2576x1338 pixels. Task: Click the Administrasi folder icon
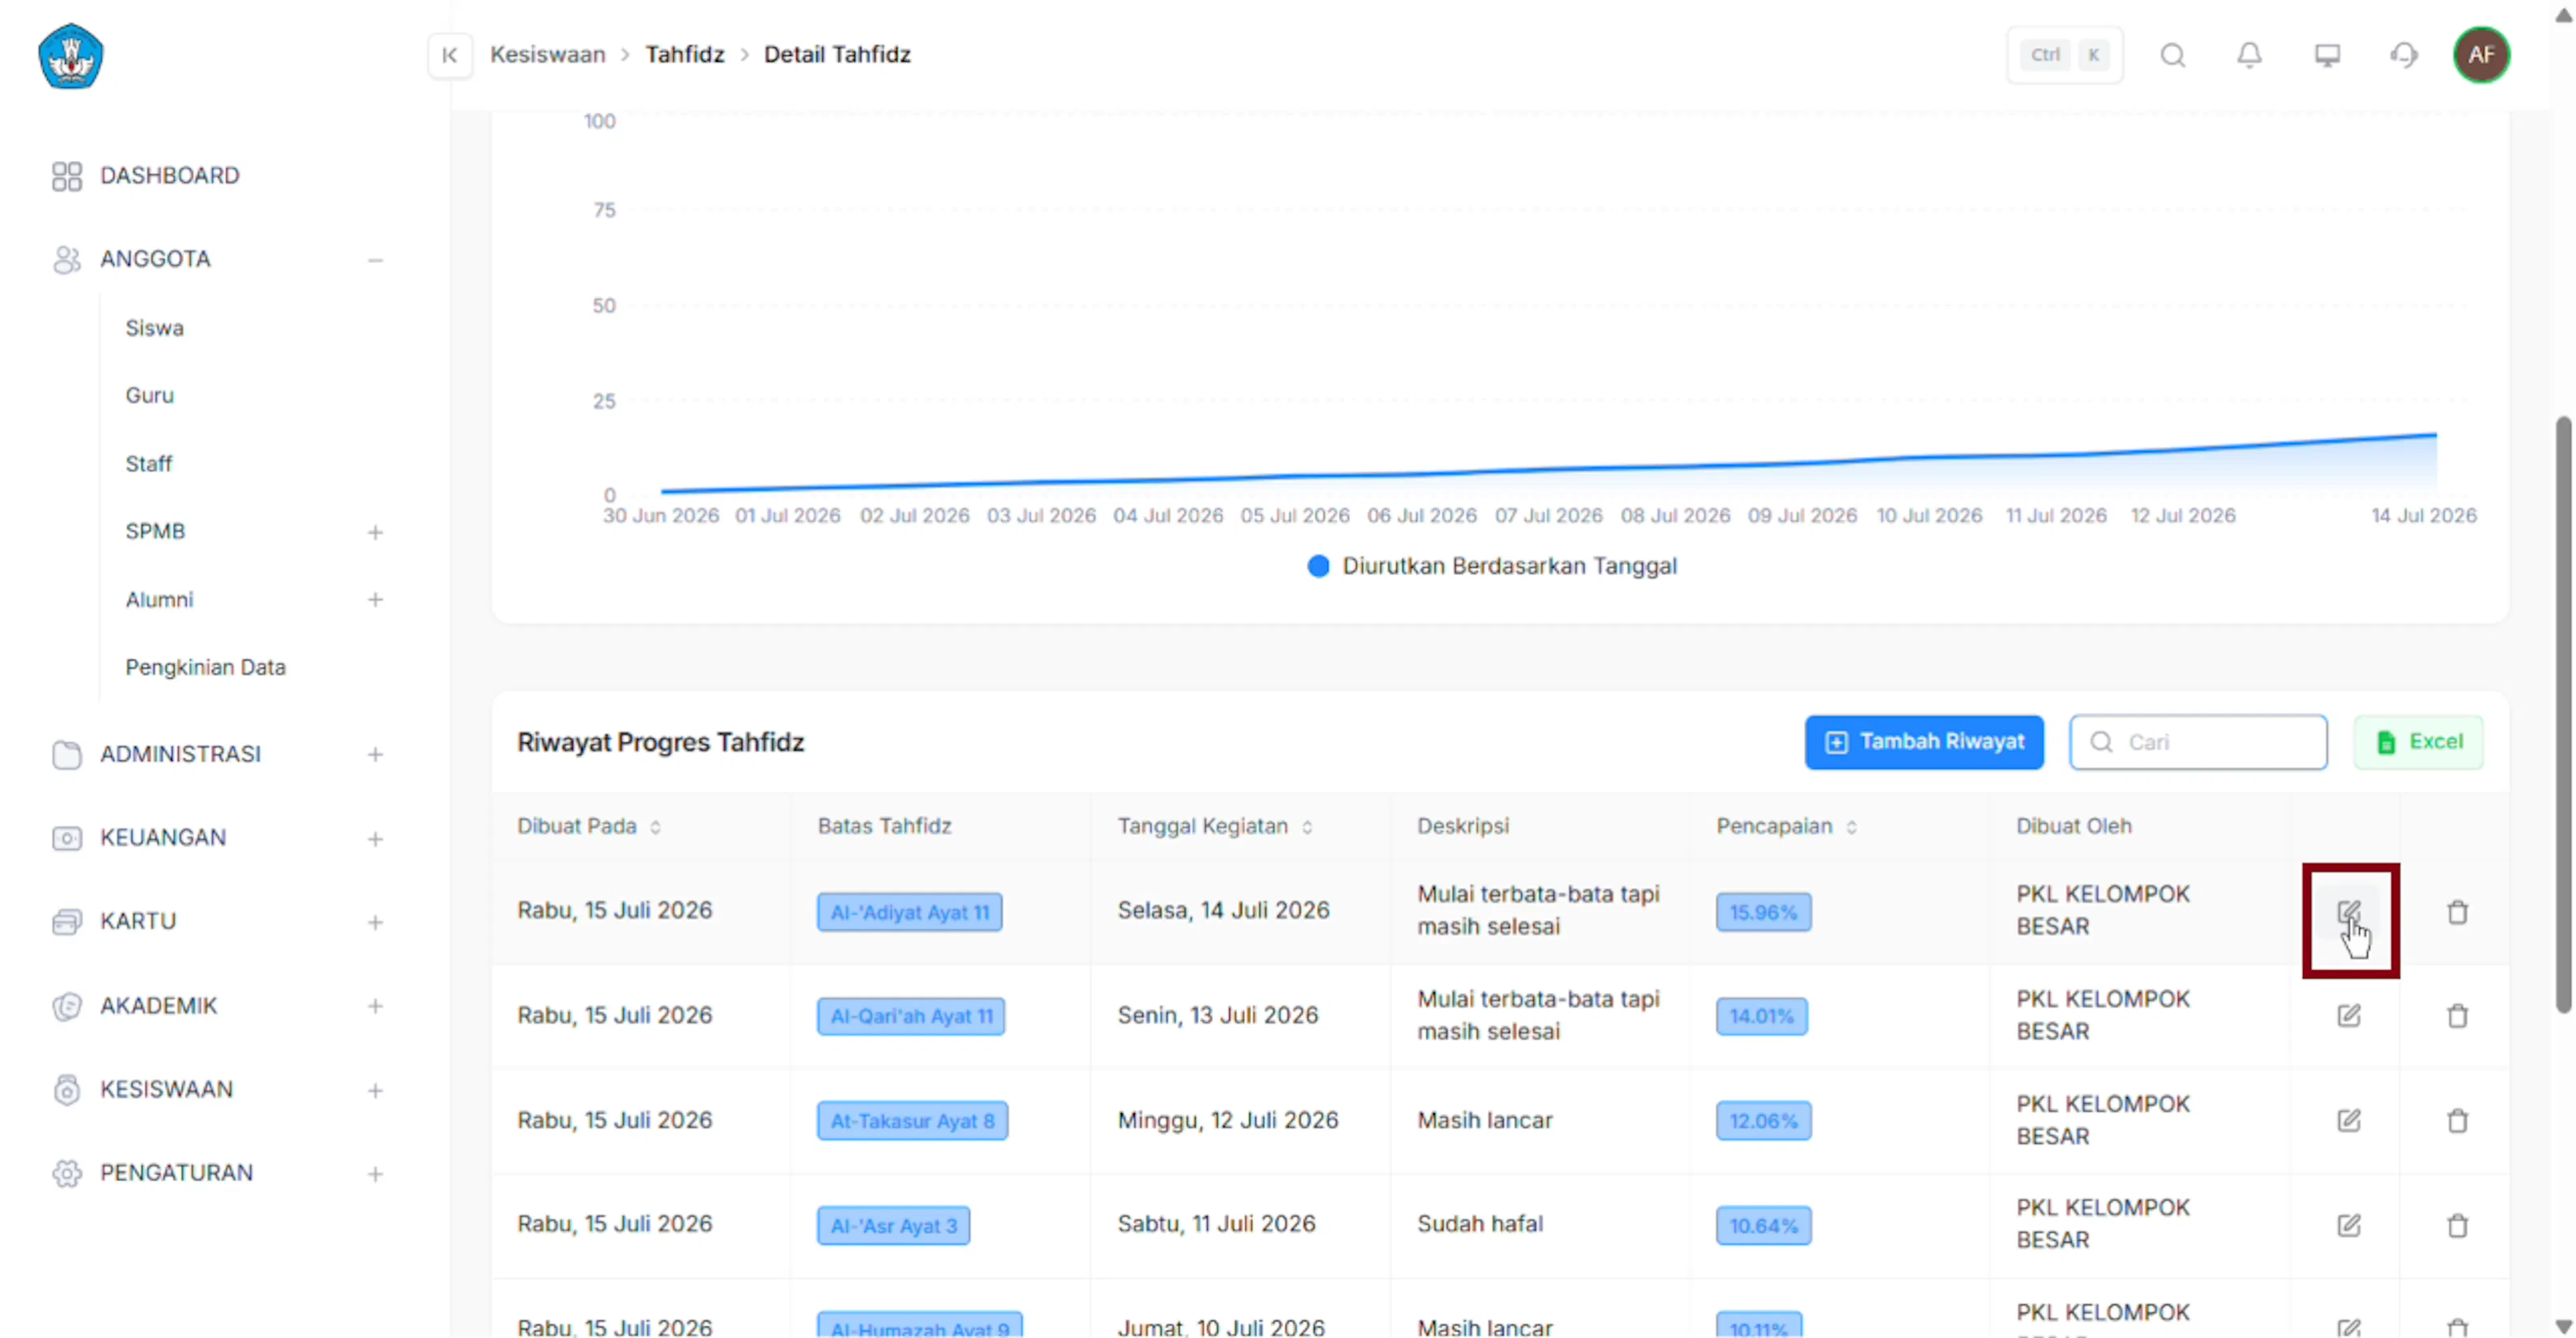[67, 754]
